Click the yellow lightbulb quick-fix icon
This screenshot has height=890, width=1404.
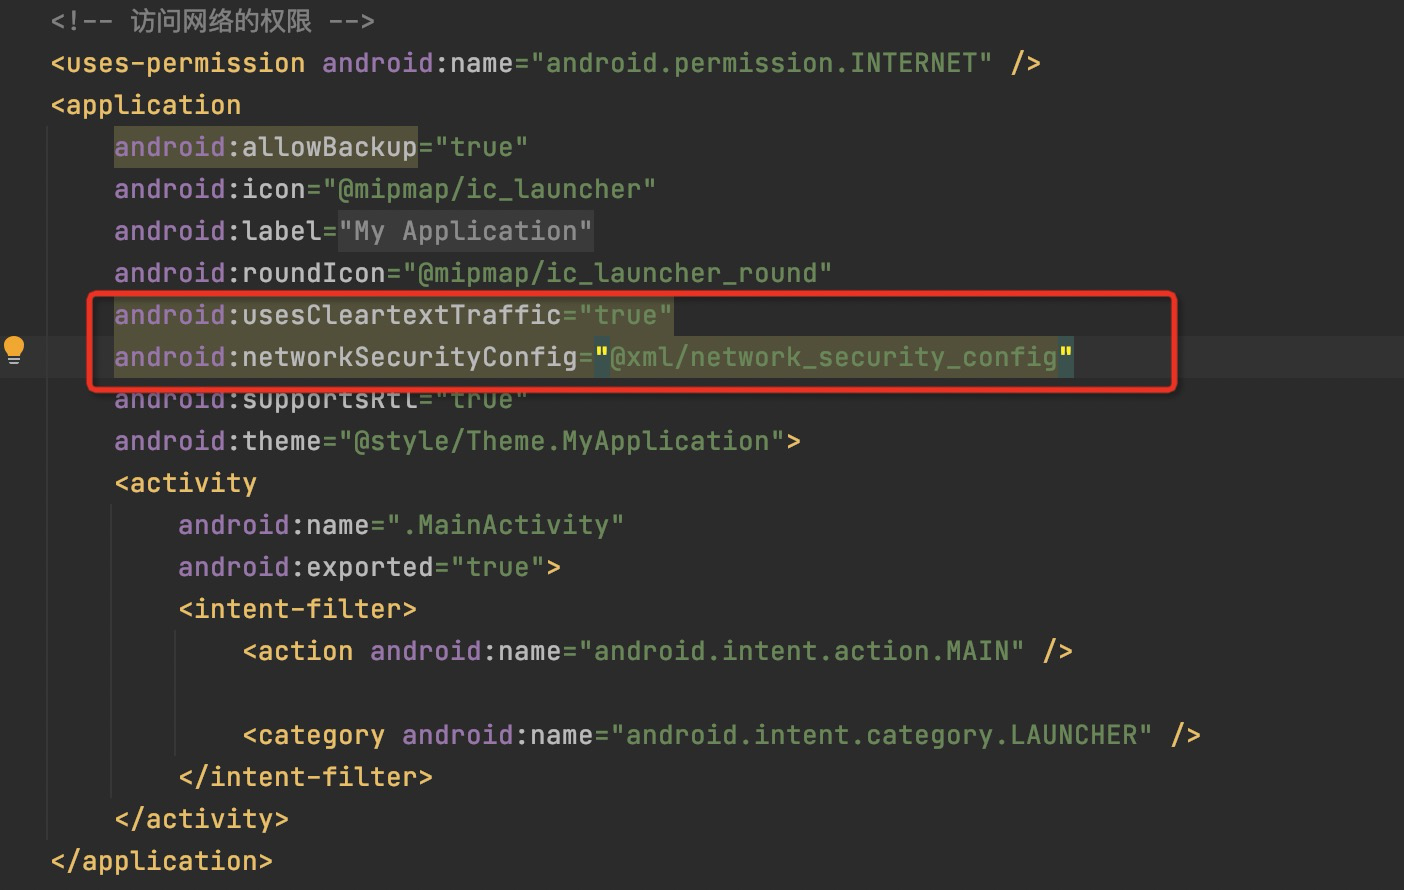(x=14, y=350)
